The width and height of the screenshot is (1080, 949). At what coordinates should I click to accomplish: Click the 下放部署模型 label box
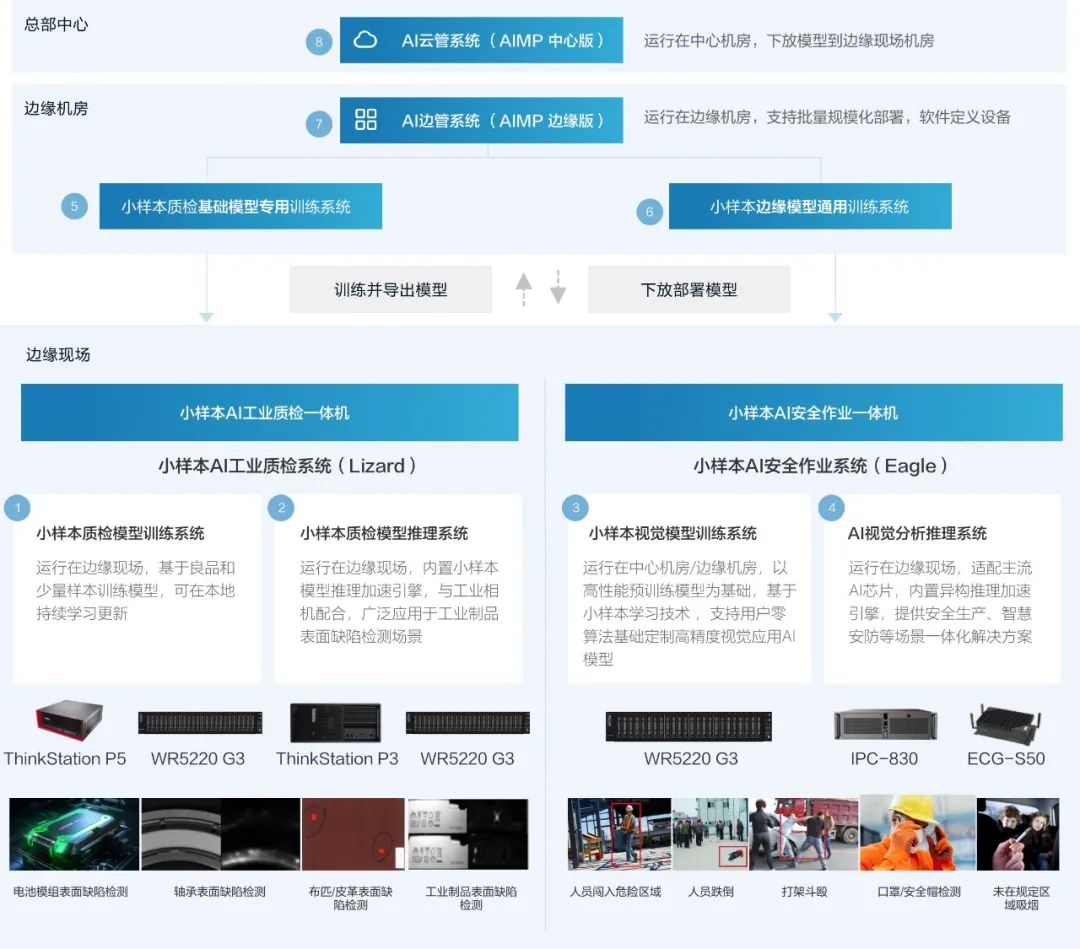tap(689, 289)
